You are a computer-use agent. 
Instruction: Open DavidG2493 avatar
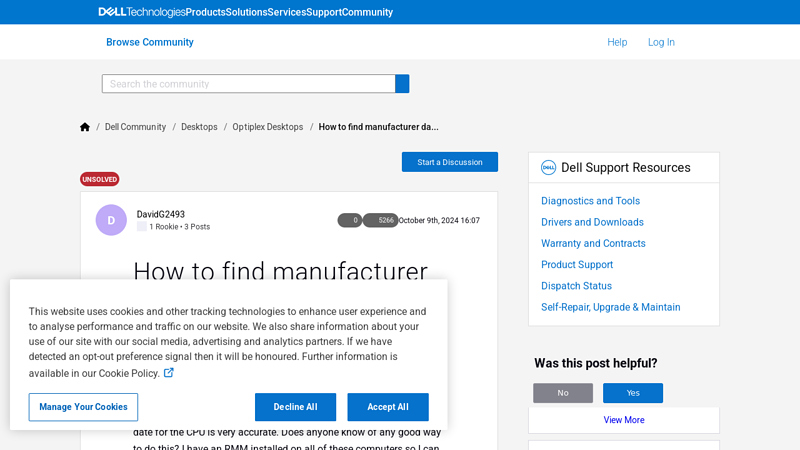[111, 220]
